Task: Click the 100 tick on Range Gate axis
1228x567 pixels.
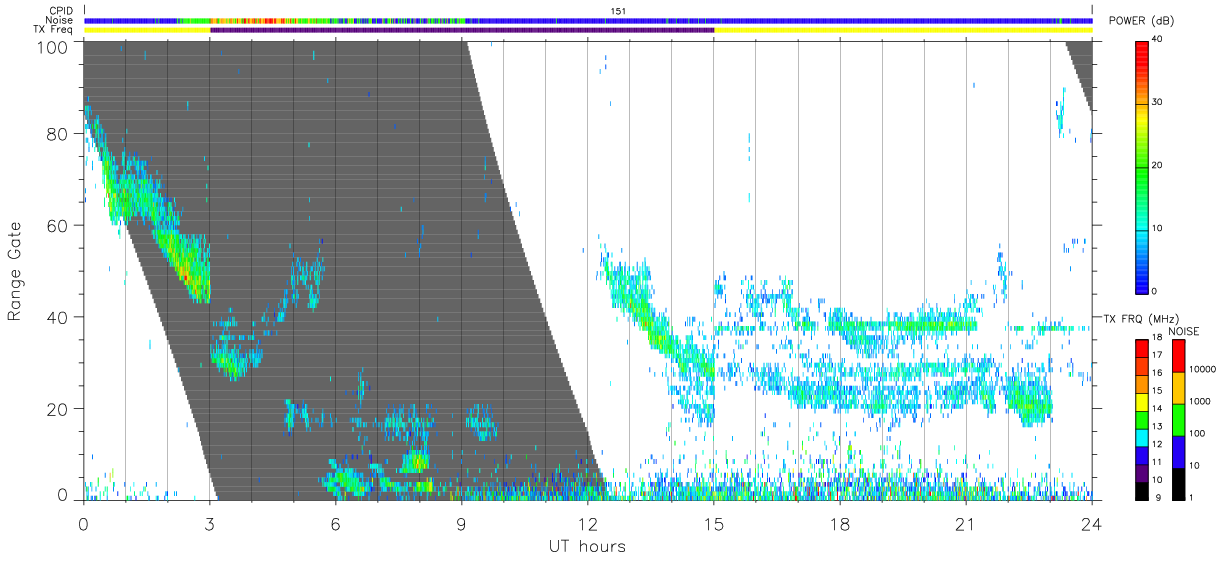Action: pyautogui.click(x=52, y=46)
